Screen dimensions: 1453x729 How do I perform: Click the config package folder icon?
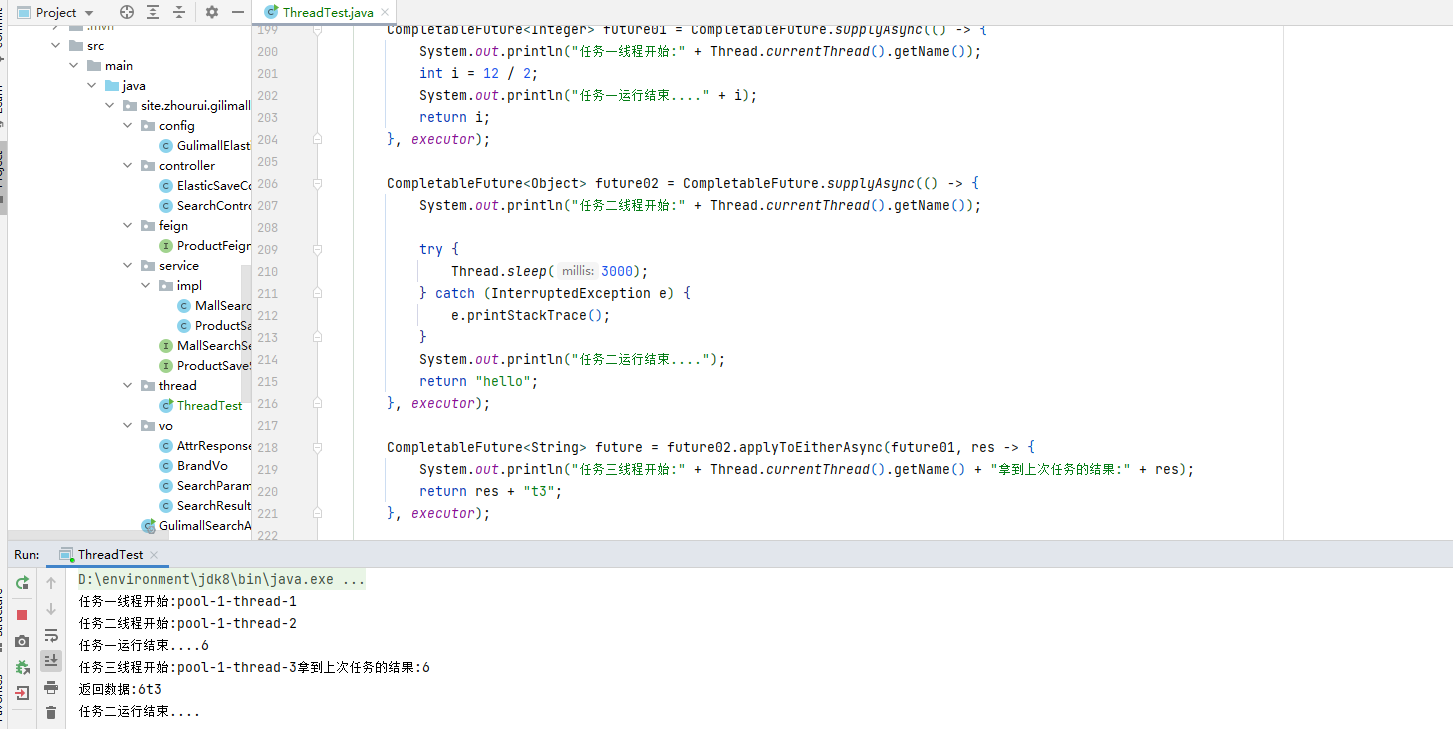tap(148, 125)
